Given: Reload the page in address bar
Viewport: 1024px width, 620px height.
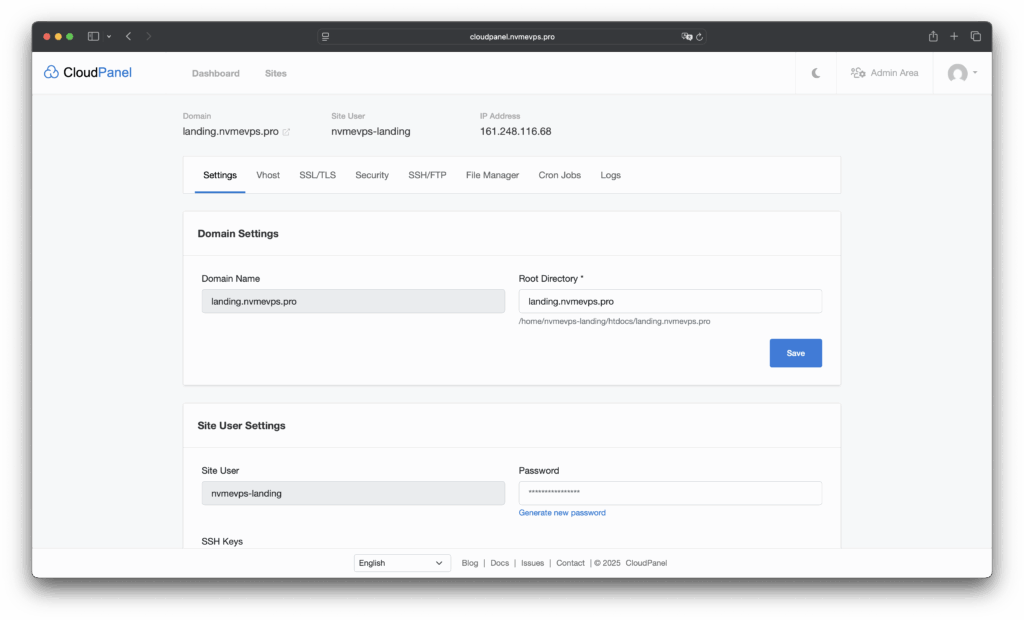Looking at the screenshot, I should point(700,36).
